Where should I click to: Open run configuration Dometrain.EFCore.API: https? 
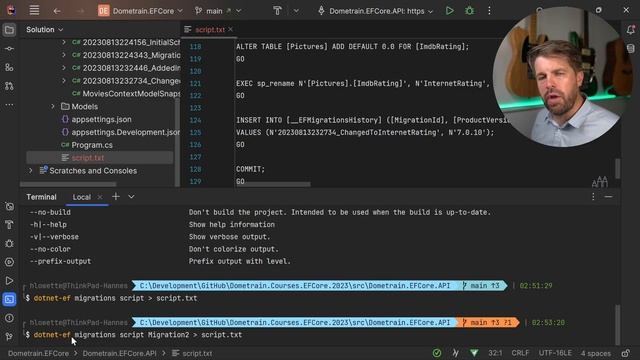point(375,11)
